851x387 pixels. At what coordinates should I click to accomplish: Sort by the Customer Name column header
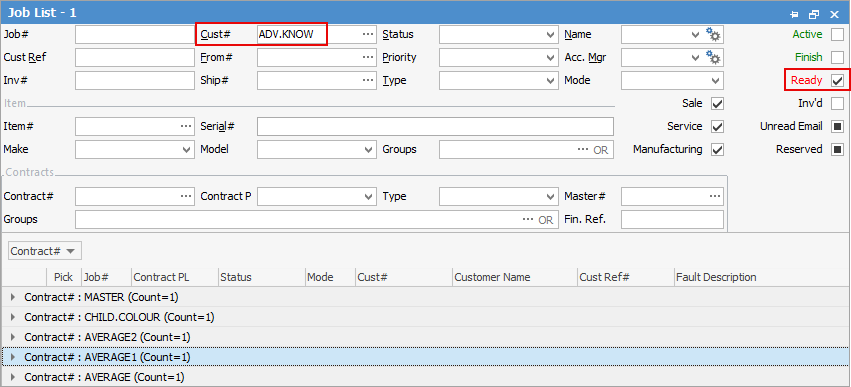click(x=515, y=277)
